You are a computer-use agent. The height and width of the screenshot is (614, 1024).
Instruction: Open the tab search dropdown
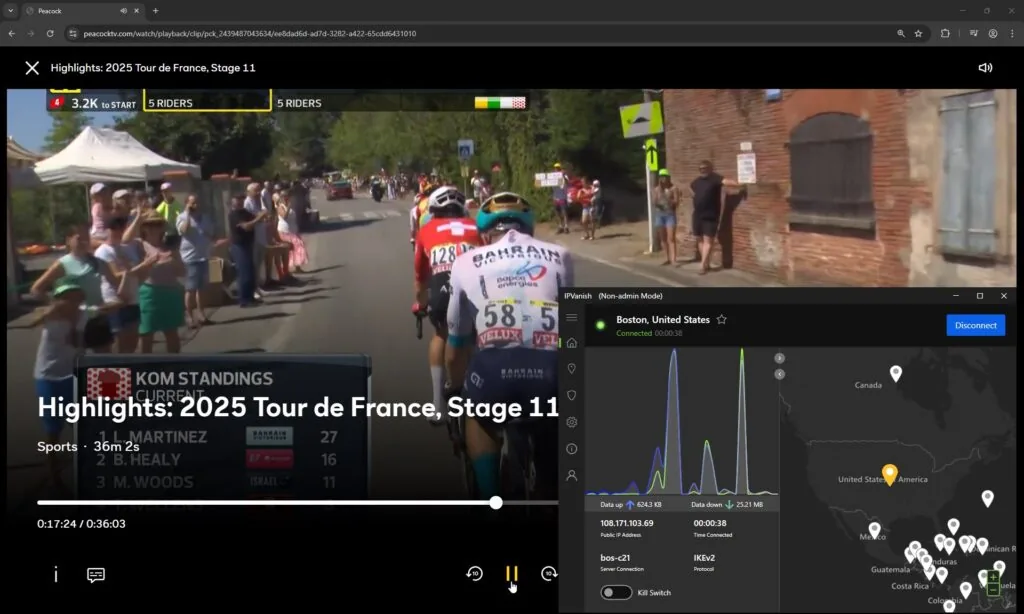[x=10, y=11]
